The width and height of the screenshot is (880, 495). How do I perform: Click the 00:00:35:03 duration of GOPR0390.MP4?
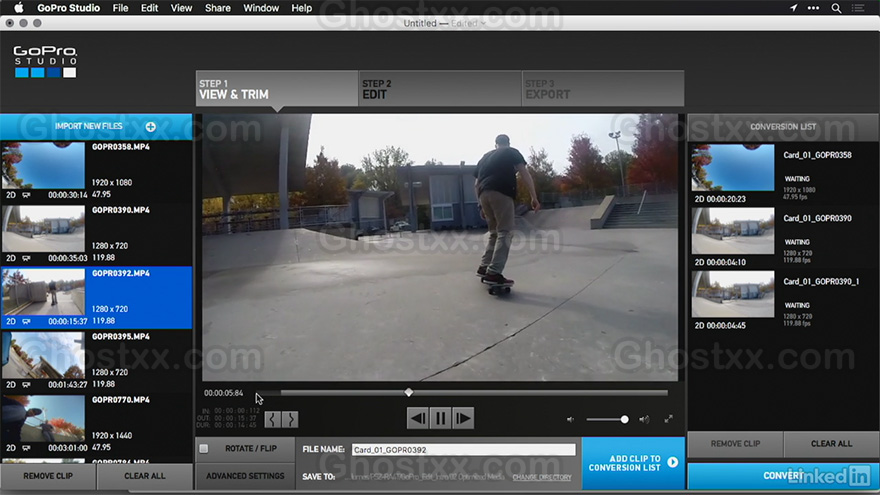click(x=67, y=258)
